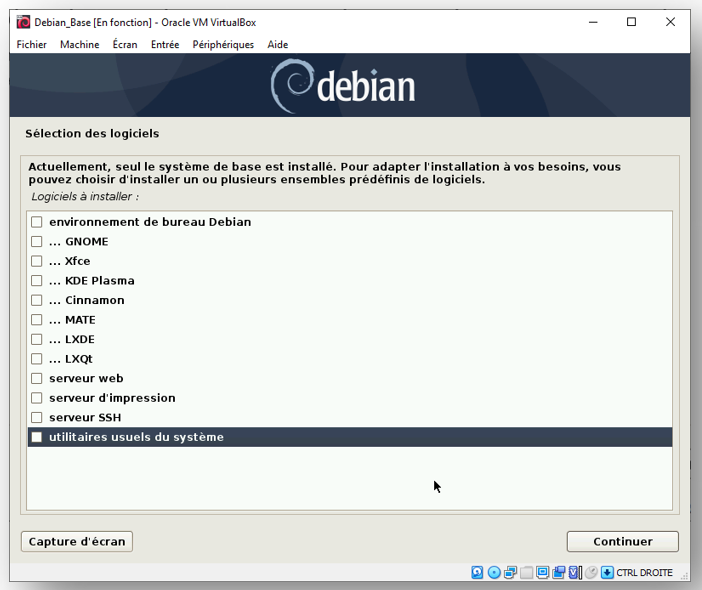This screenshot has height=590, width=702.
Task: Click the 'Logiciels à installer :' label
Action: [85, 197]
